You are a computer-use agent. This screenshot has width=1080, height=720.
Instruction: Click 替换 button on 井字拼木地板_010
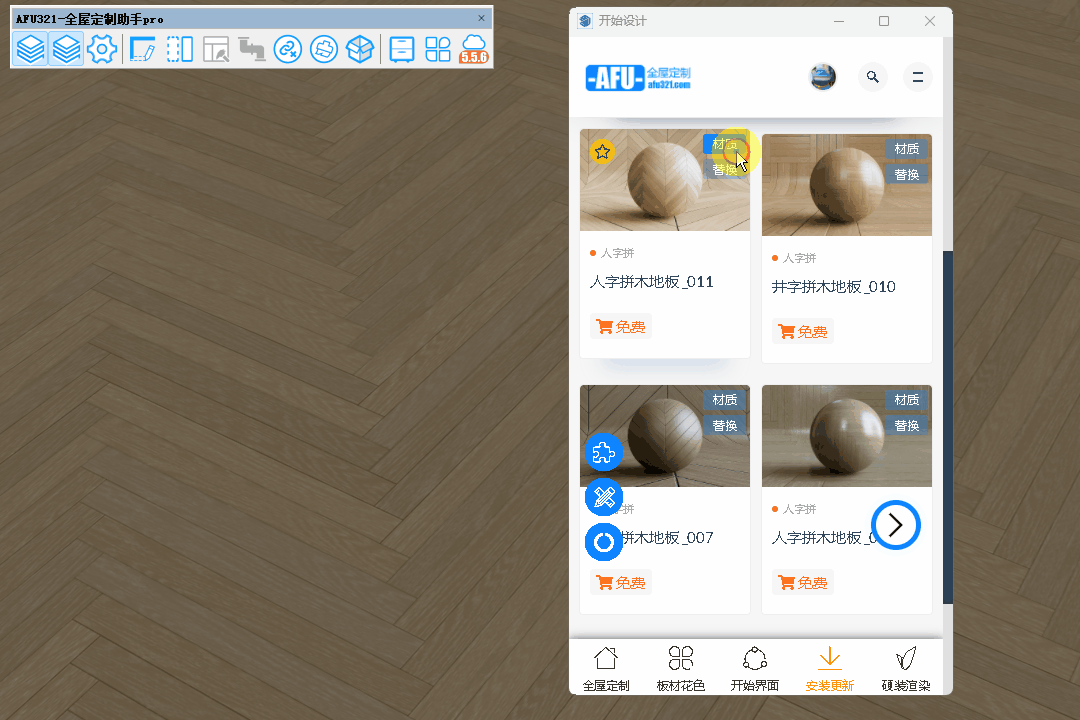(x=906, y=175)
